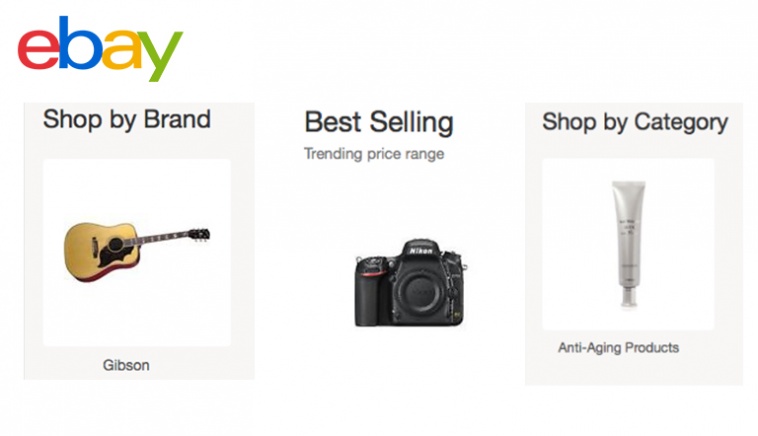Click the eBay logo
The width and height of the screenshot is (758, 436).
[100, 48]
